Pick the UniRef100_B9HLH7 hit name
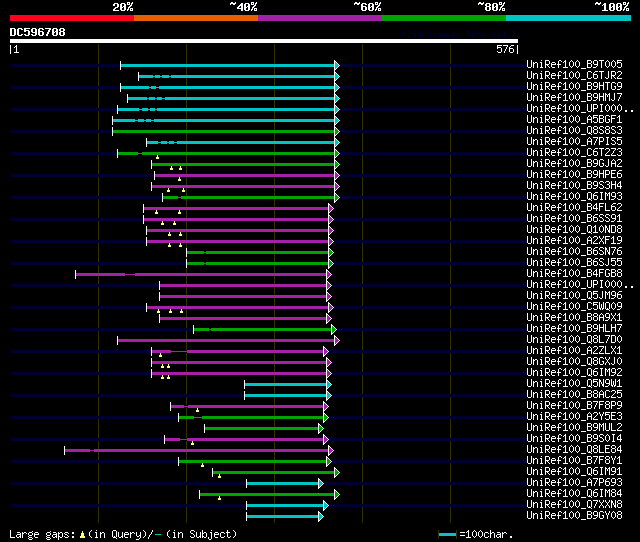 pos(574,329)
